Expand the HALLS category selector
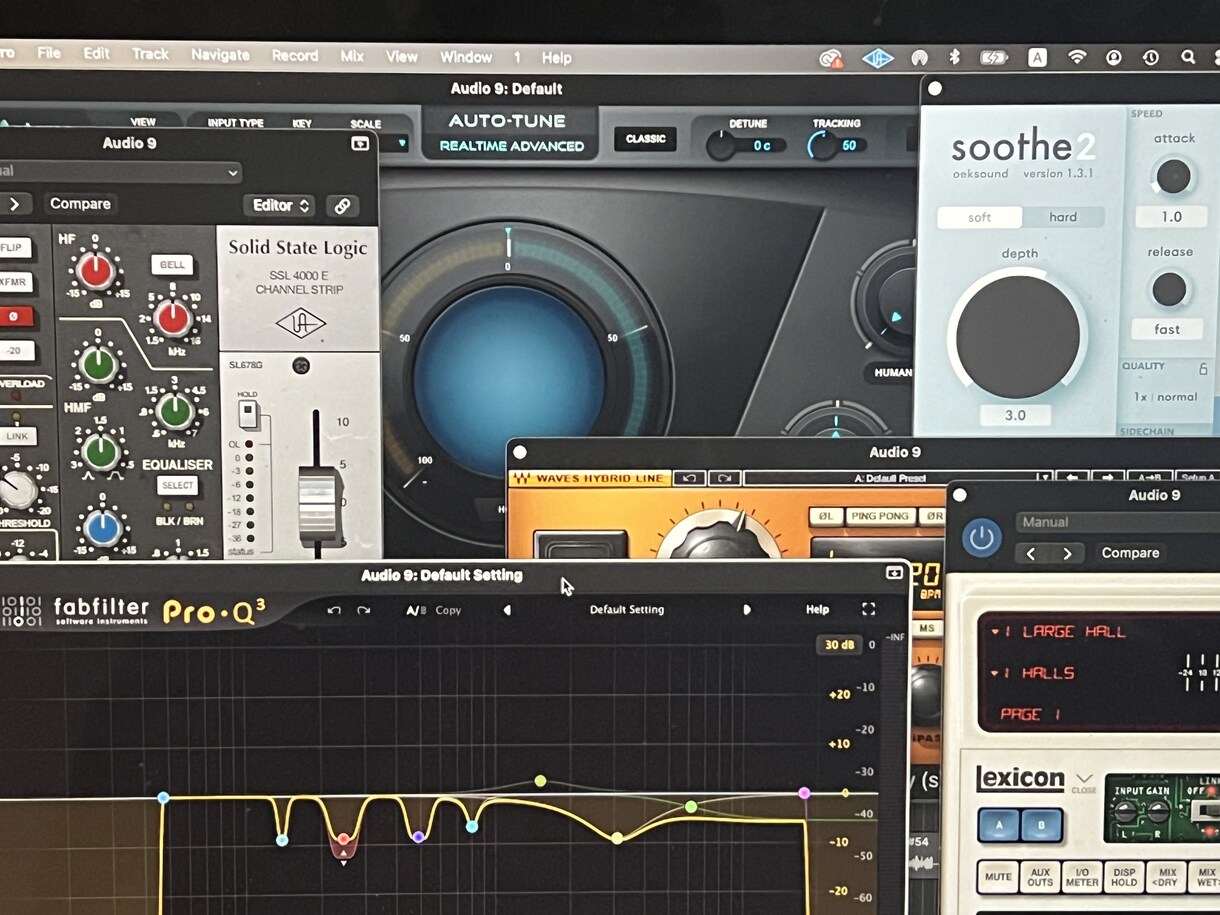Screen dimensions: 1220x915 click(x=996, y=673)
